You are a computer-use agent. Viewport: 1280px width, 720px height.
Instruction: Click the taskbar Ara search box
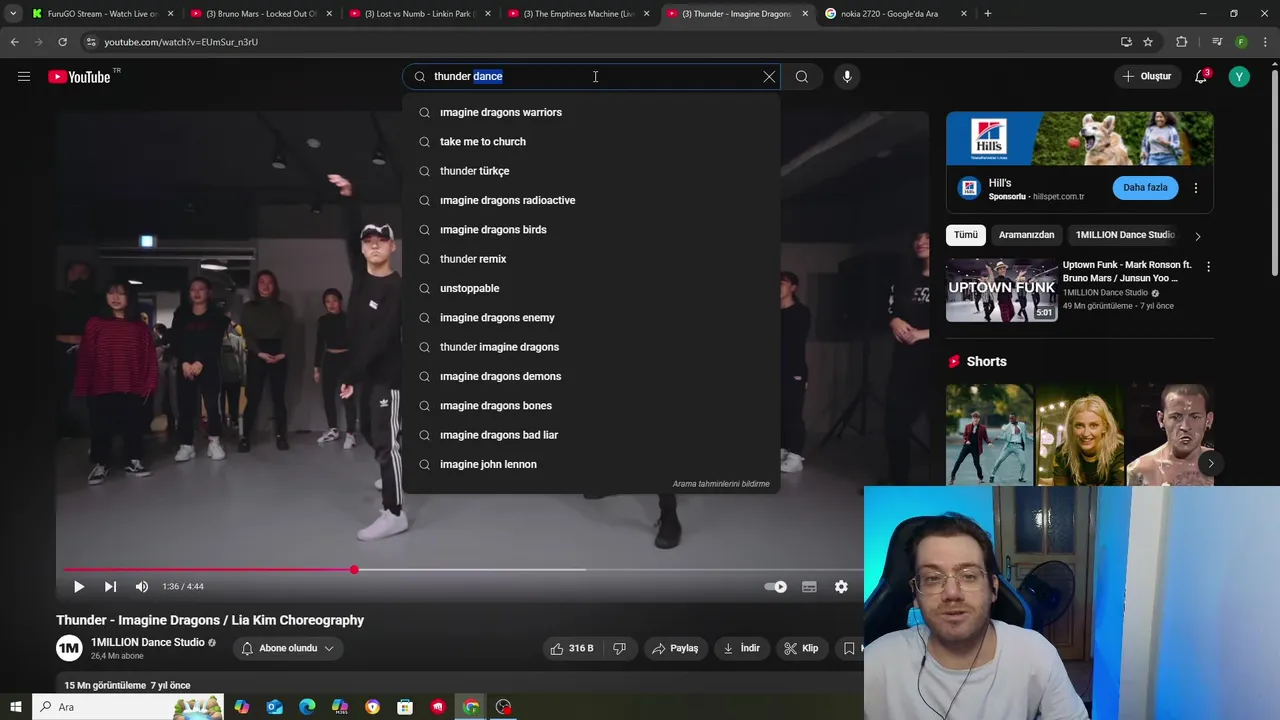tap(130, 707)
